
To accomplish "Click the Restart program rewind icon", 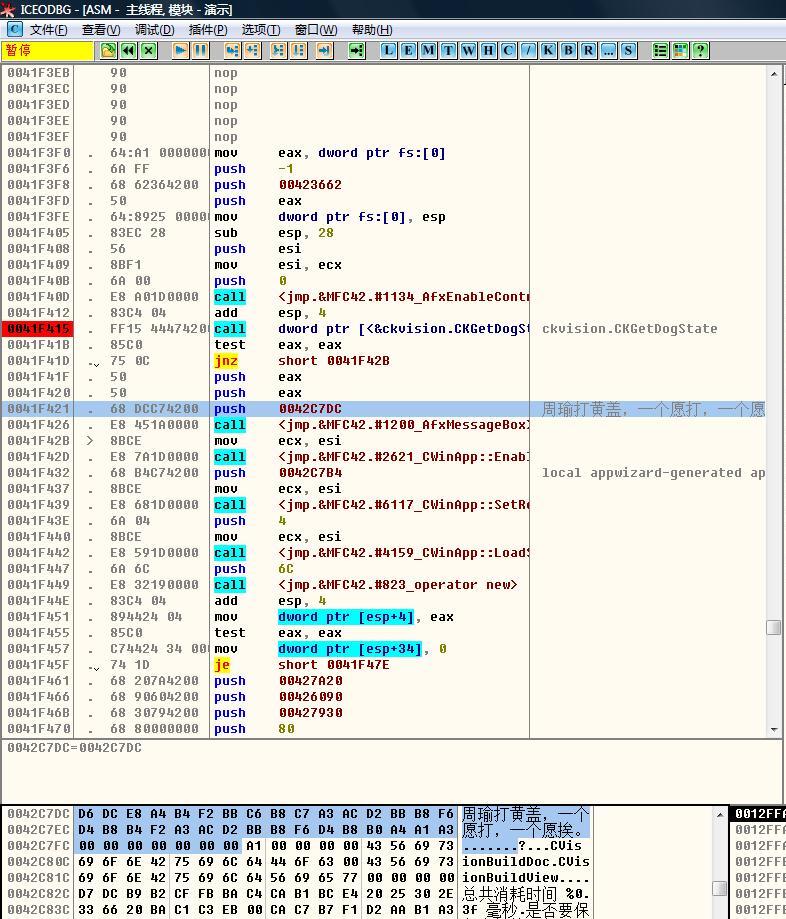I will pos(128,50).
